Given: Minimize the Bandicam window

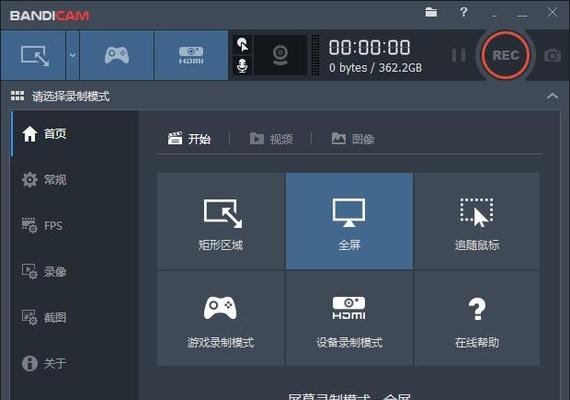Looking at the screenshot, I should click(522, 15).
